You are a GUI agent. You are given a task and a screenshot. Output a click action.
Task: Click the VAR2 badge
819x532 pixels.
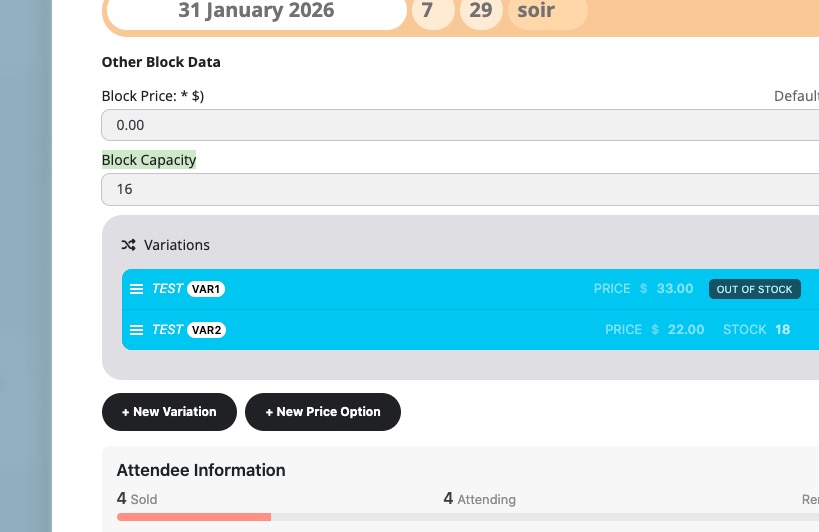207,330
